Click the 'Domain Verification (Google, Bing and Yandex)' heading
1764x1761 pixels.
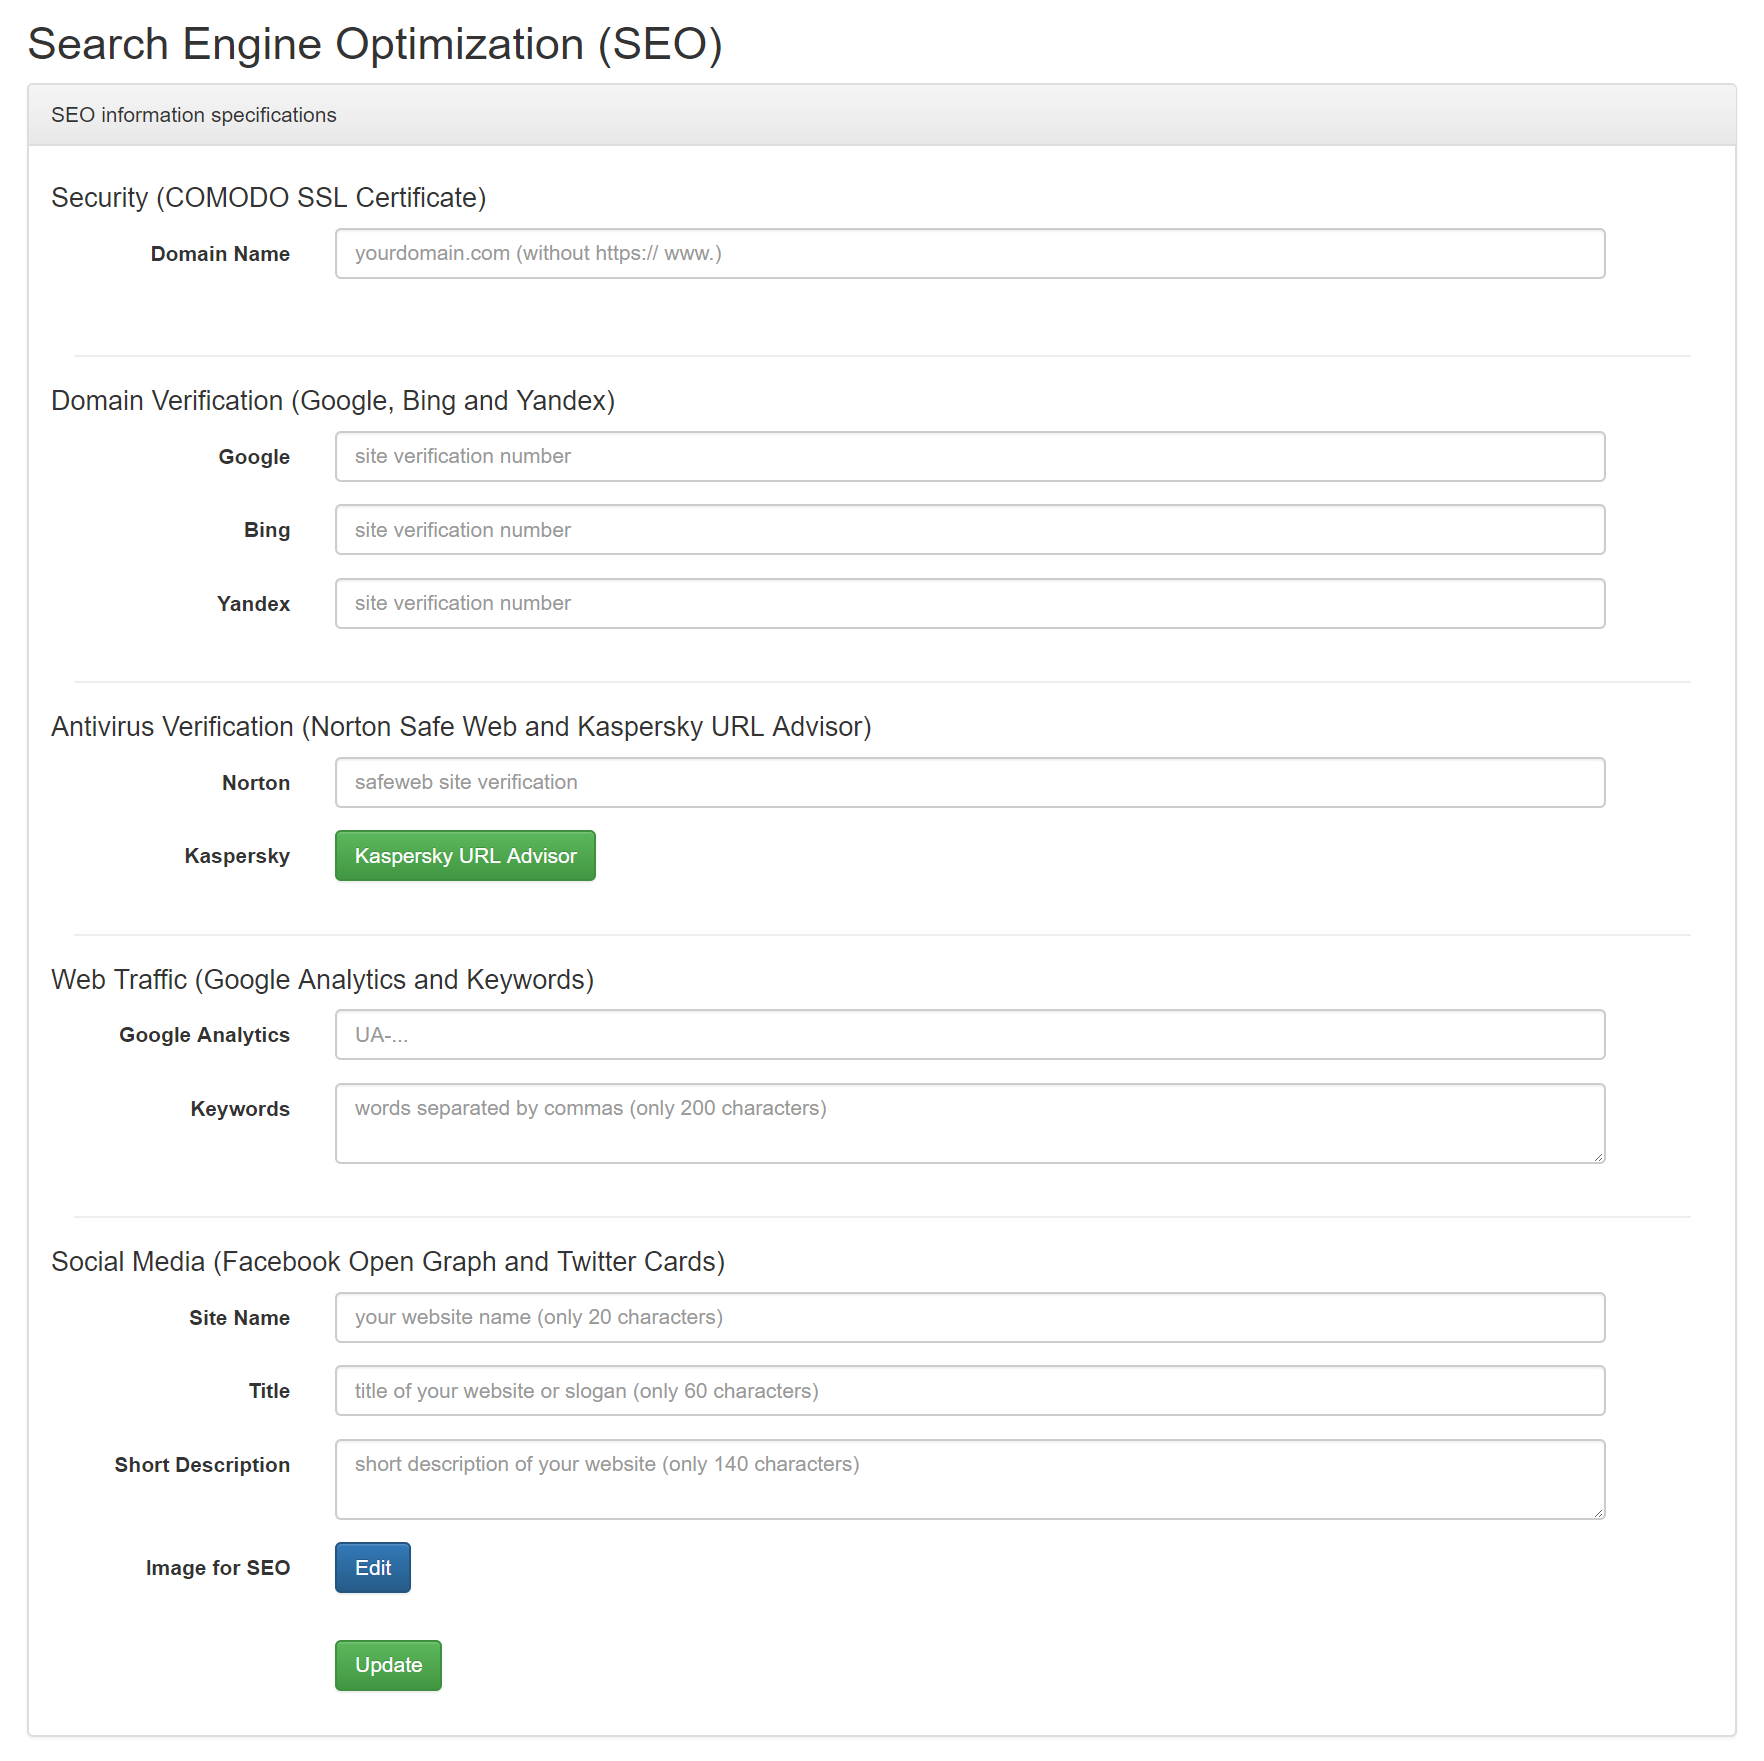pos(333,401)
